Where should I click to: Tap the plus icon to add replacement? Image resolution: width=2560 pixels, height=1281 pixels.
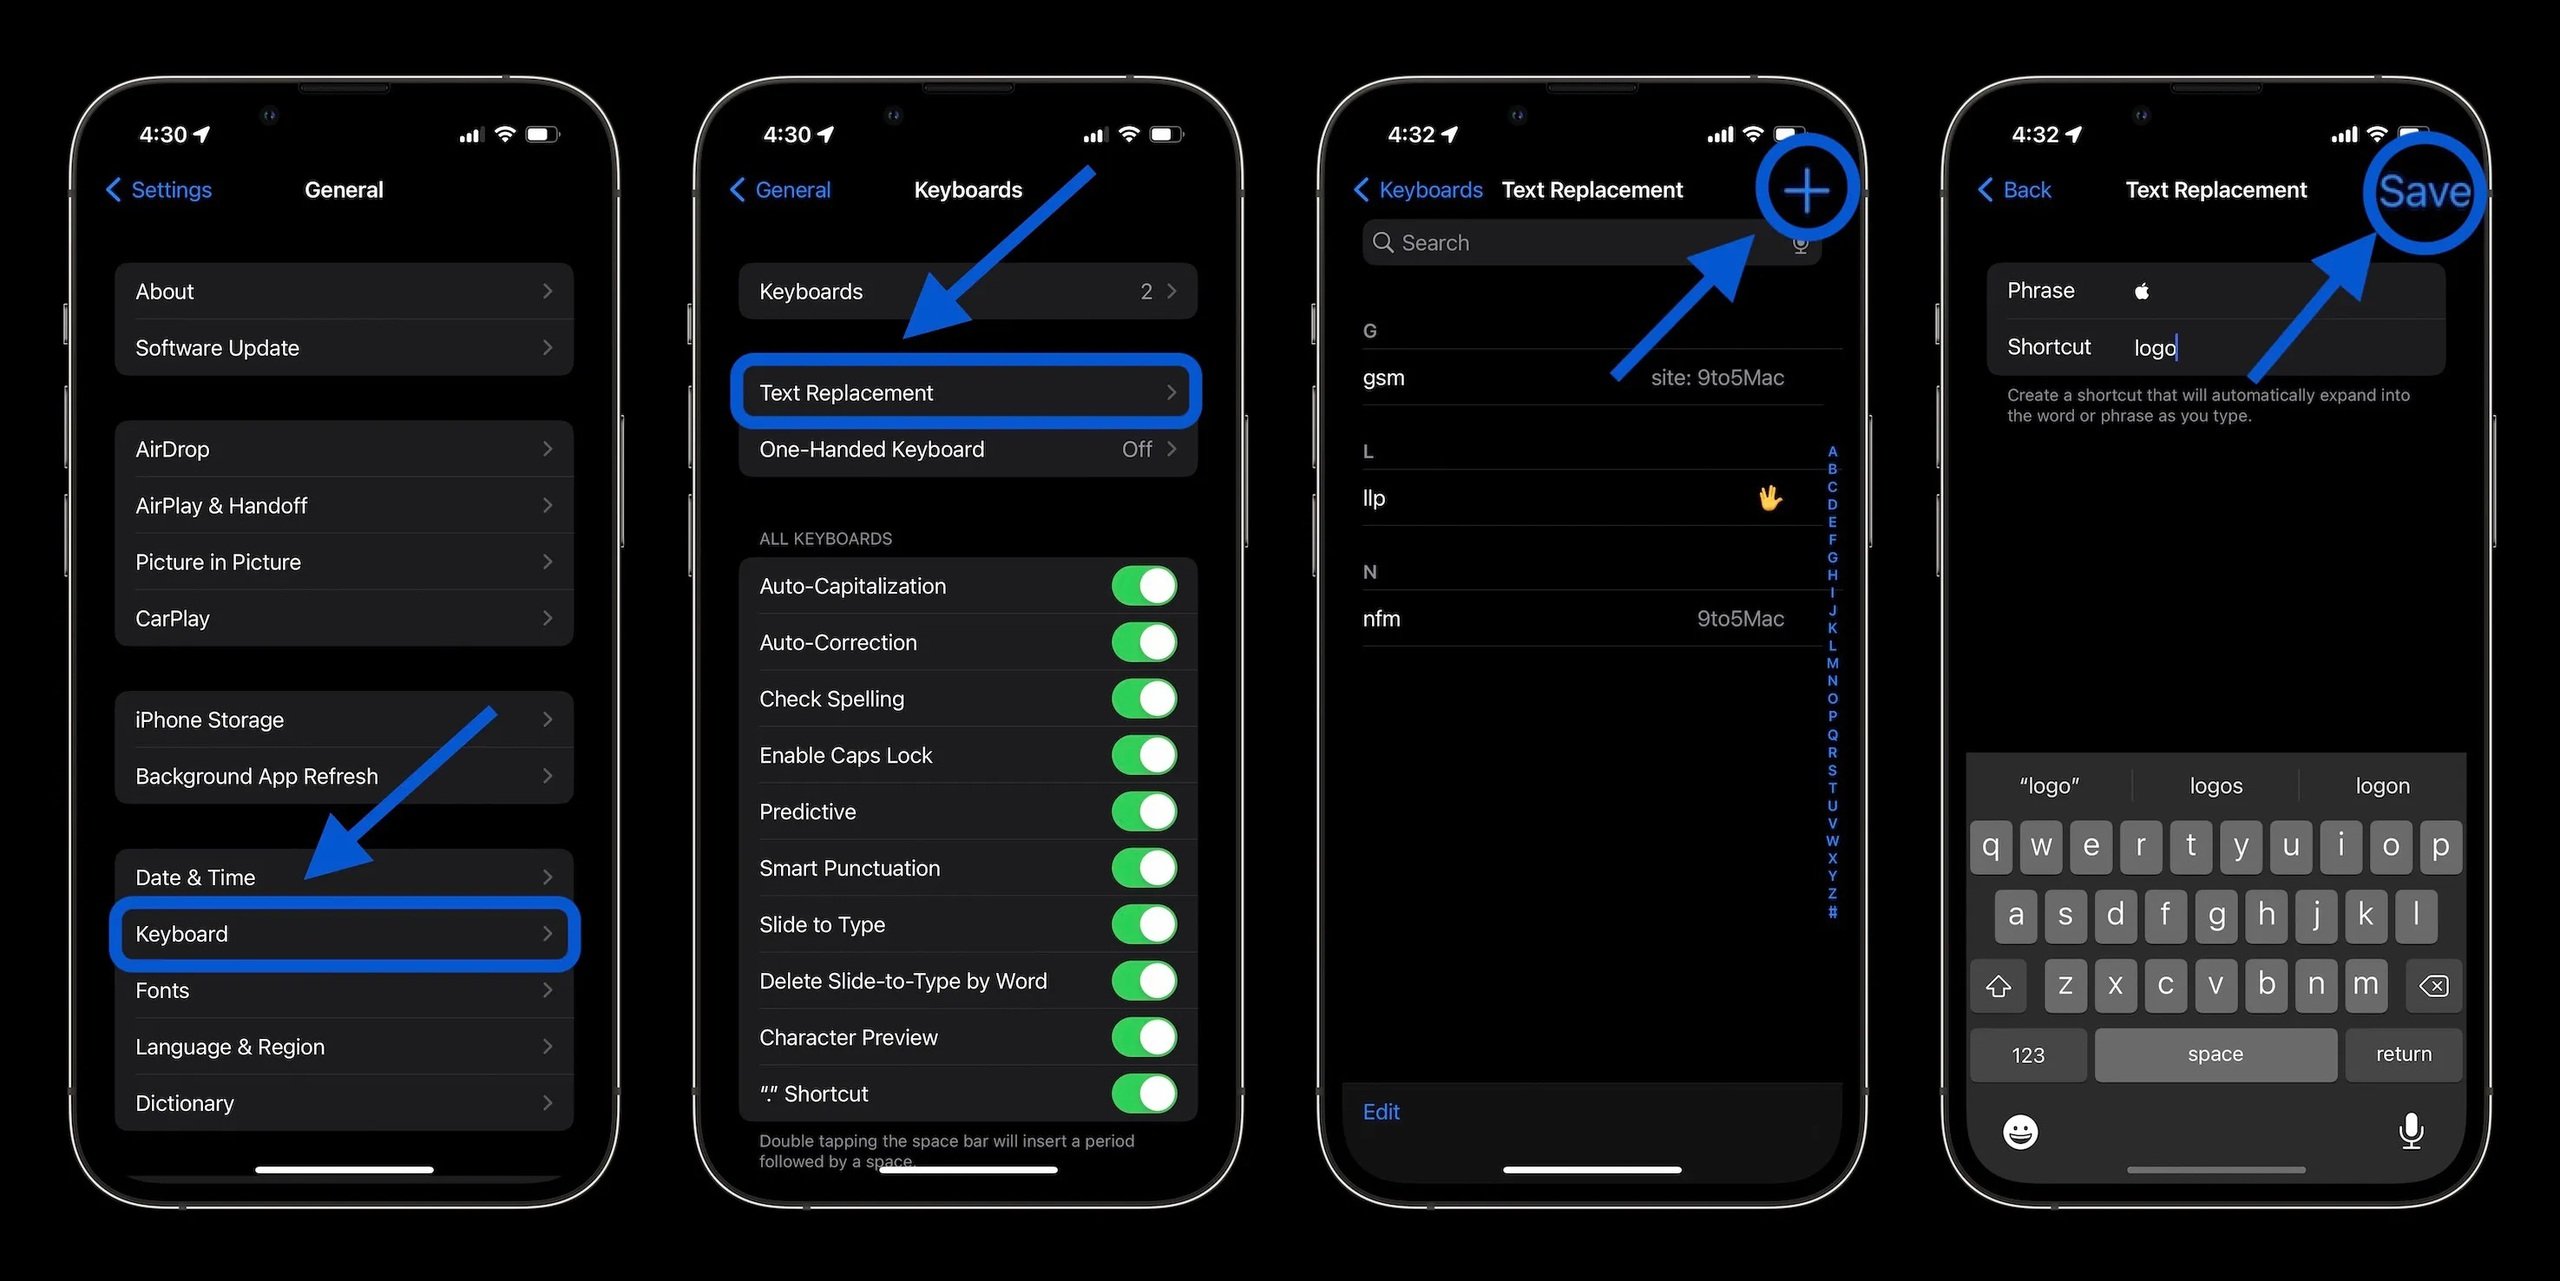pos(1807,190)
